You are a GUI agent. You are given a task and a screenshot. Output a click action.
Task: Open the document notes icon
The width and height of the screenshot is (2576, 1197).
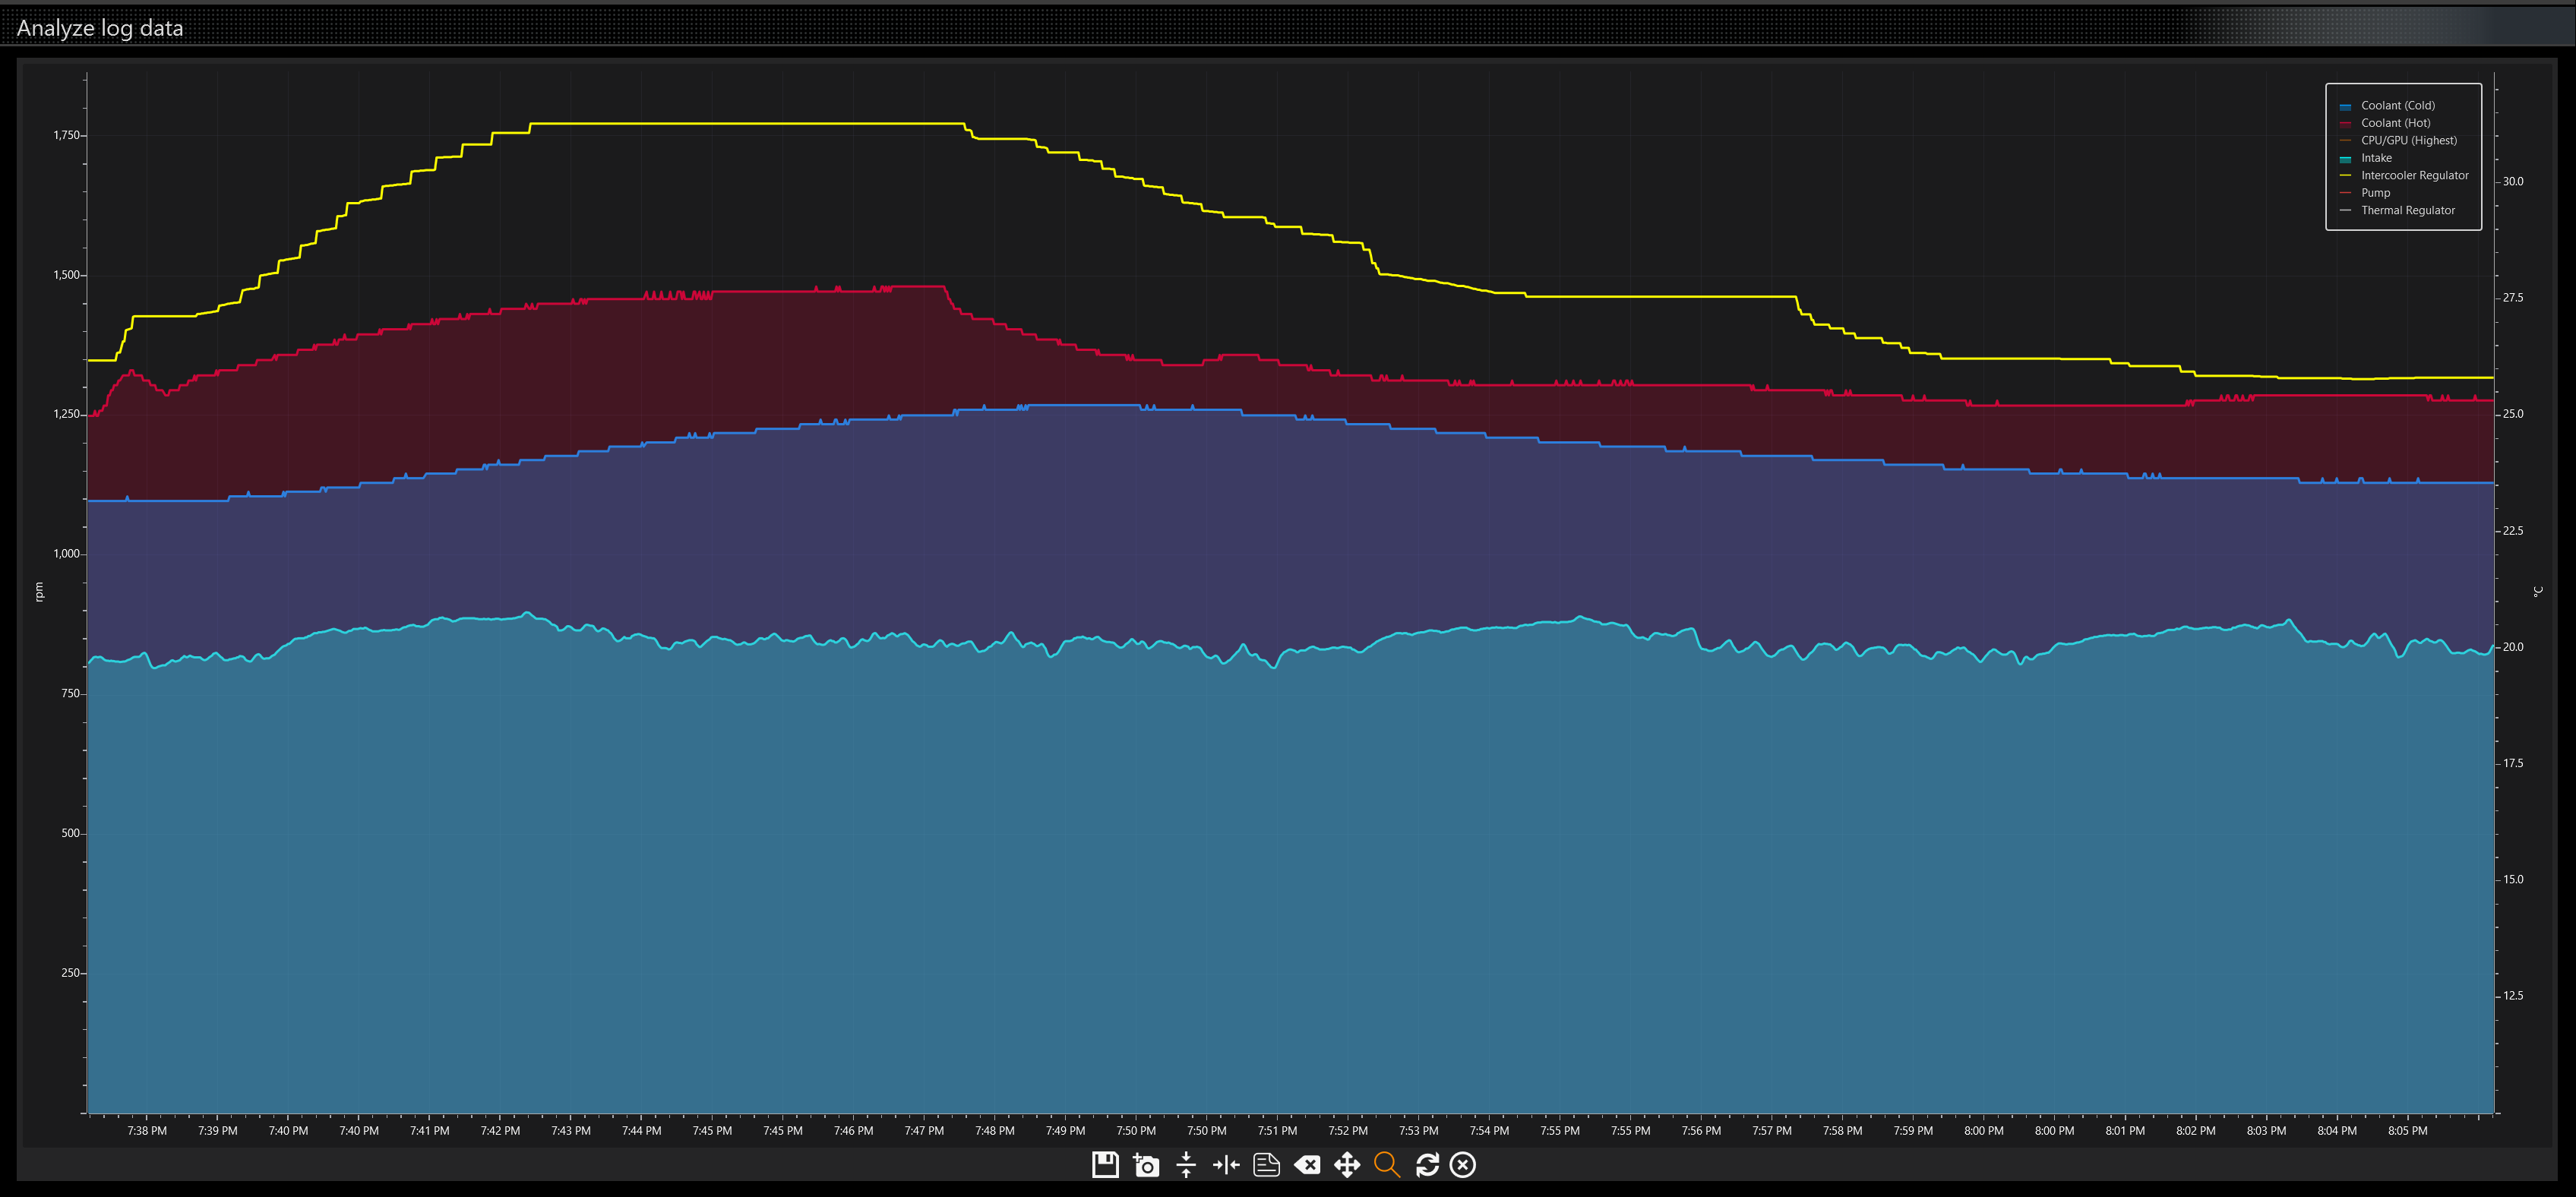1267,1165
